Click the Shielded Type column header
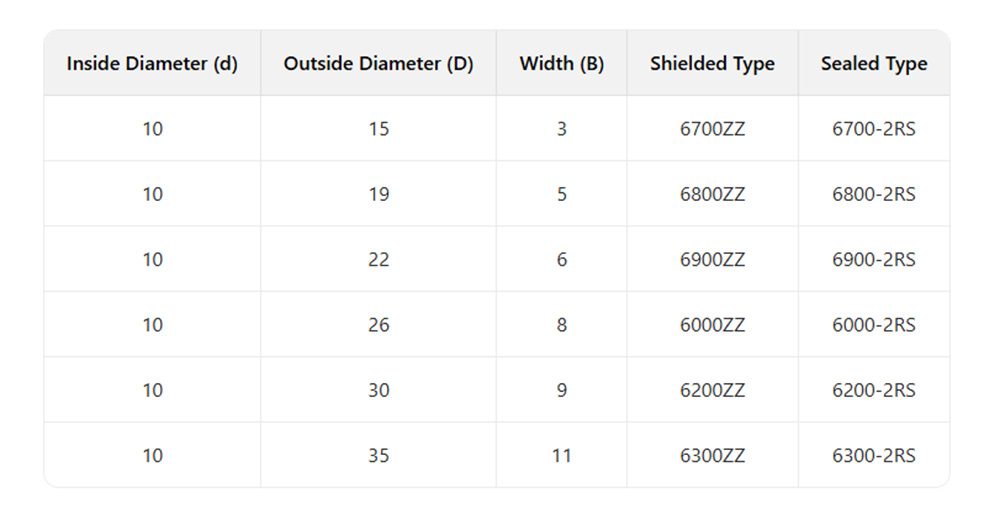 click(712, 64)
